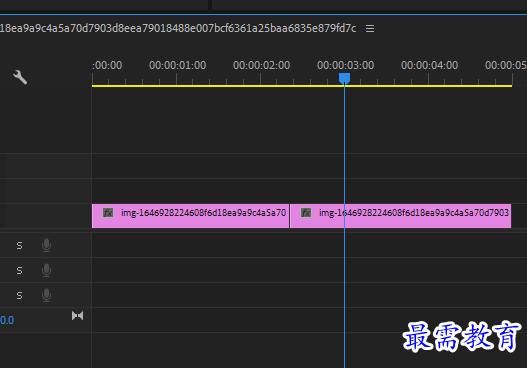Jump to 00:00:04:00 on the time ruler
The width and height of the screenshot is (527, 368).
pyautogui.click(x=430, y=65)
